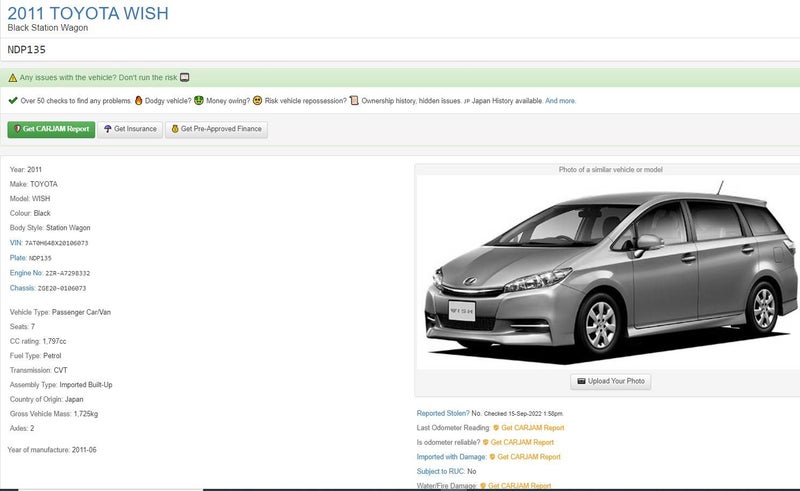The image size is (800, 491).
Task: Open the And more link
Action: coord(560,101)
